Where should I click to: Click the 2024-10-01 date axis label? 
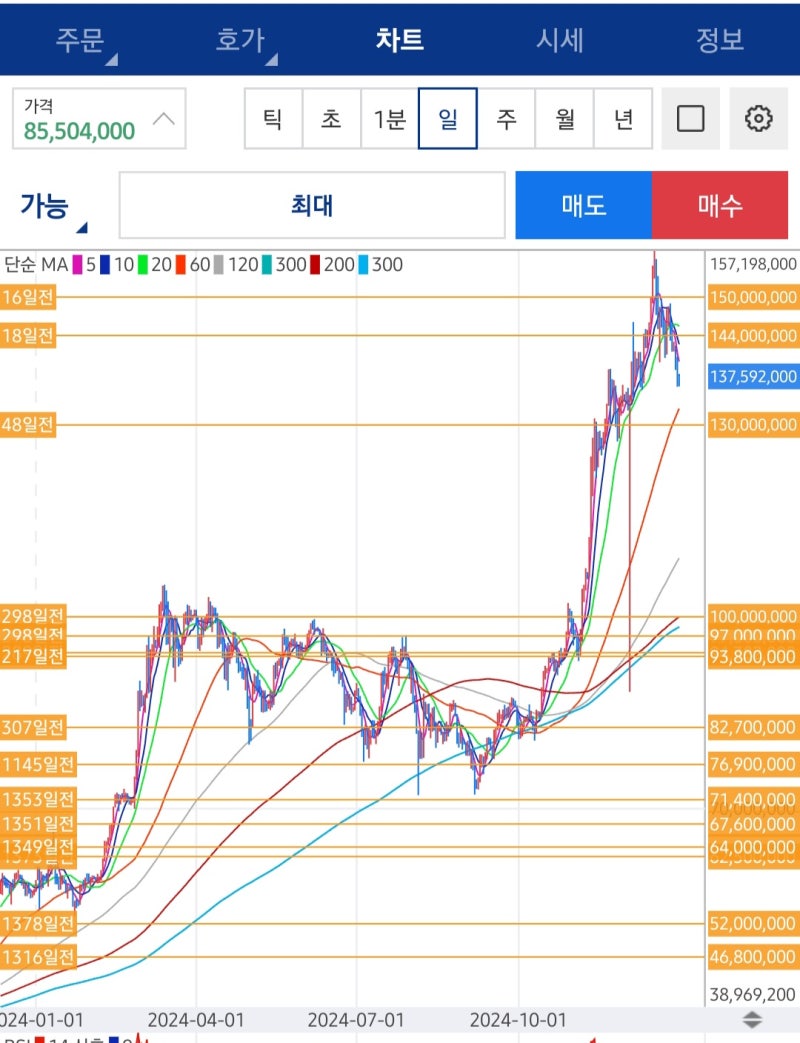[518, 1020]
